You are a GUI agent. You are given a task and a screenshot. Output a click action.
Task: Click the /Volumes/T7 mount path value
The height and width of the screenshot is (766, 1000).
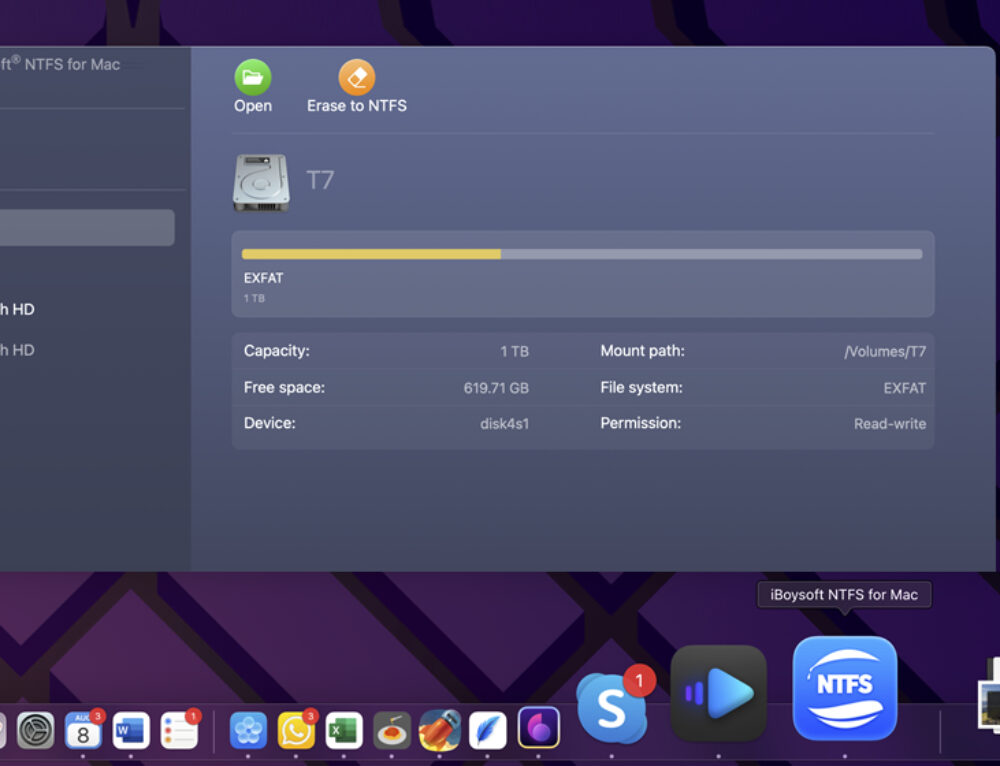(885, 351)
